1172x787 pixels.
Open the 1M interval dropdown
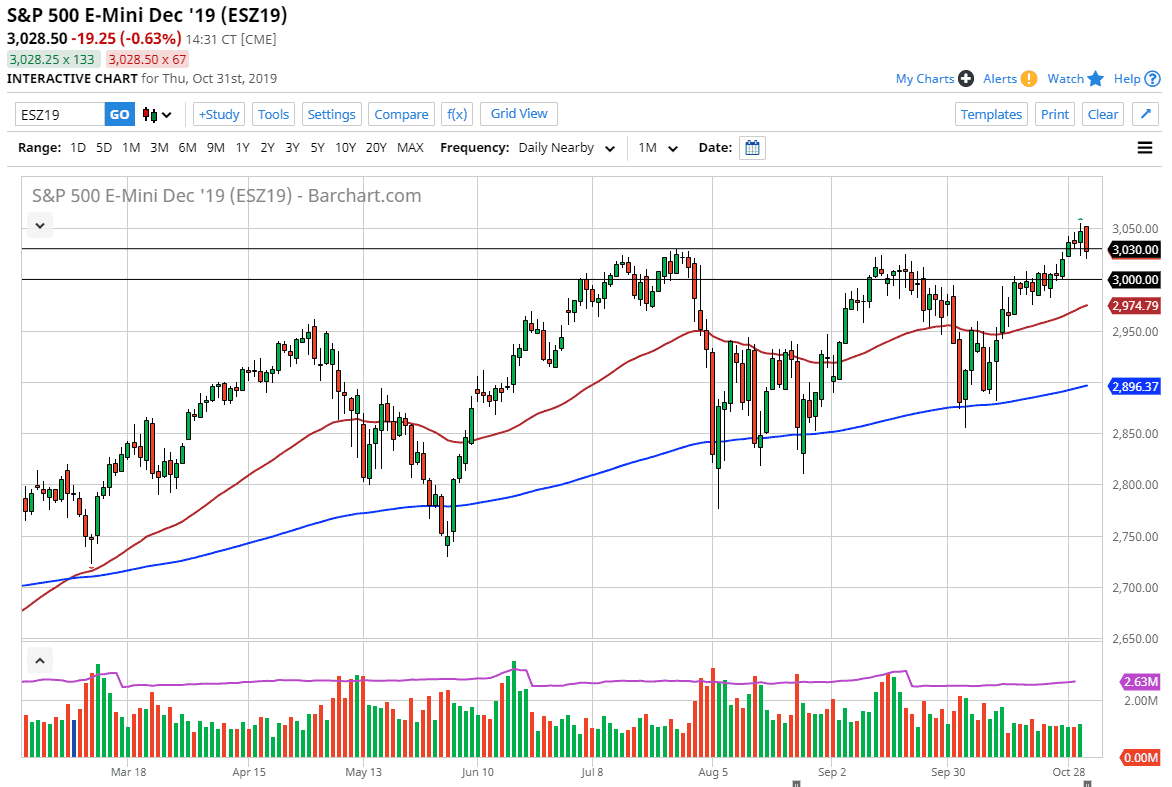pos(658,147)
